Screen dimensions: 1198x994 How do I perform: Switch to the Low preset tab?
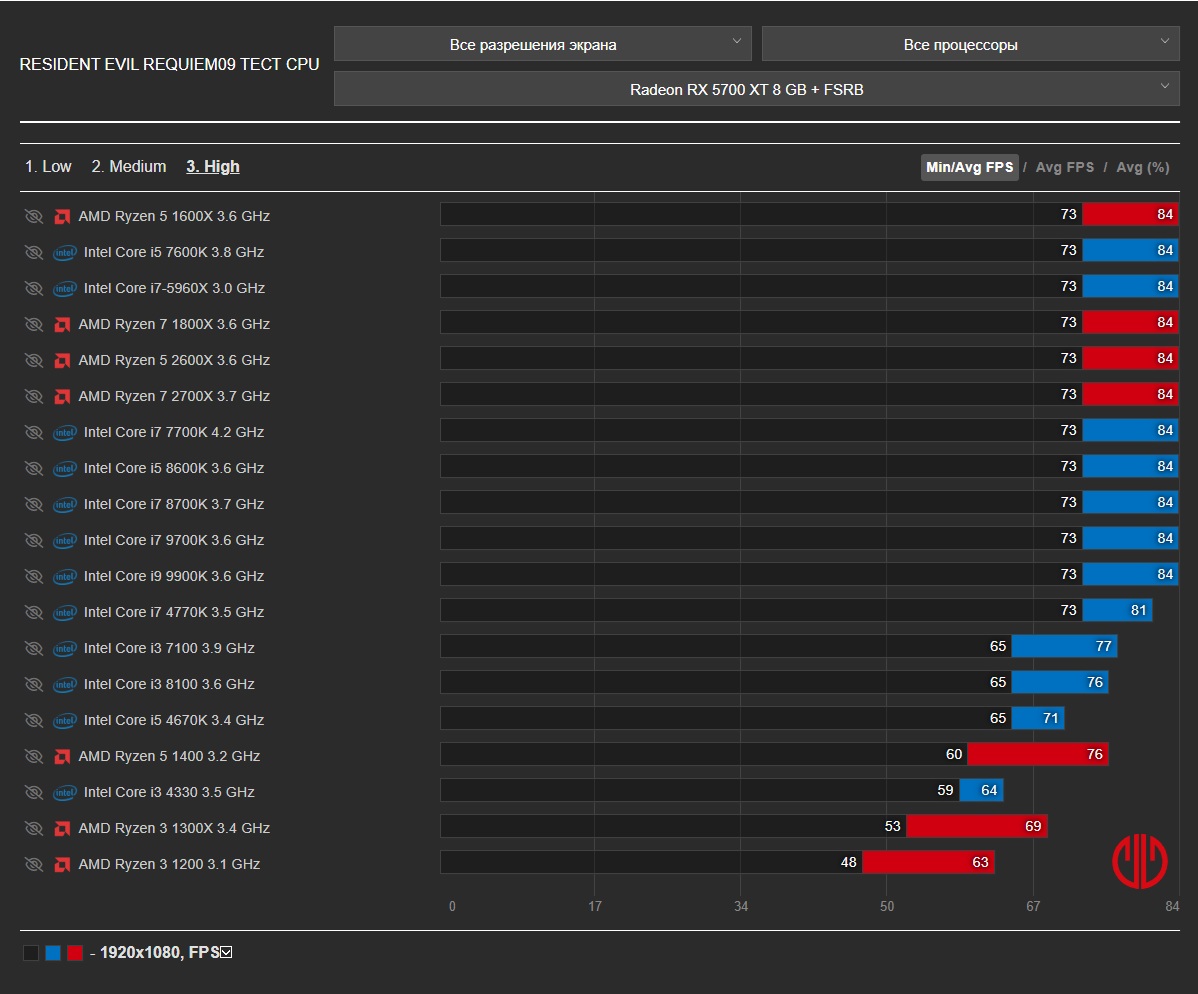[x=48, y=167]
